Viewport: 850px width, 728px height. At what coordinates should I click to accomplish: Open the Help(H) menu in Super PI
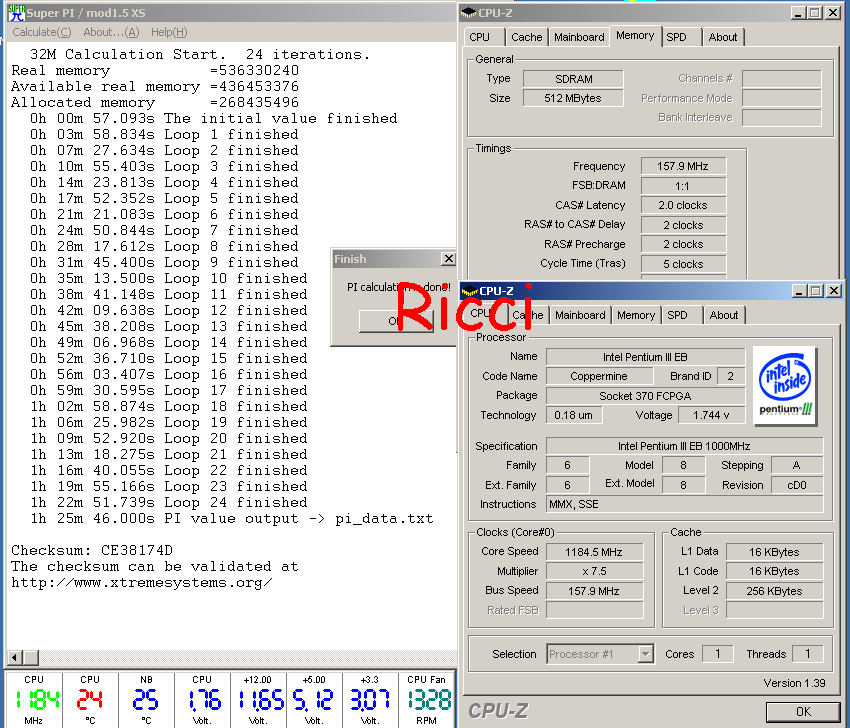point(169,32)
